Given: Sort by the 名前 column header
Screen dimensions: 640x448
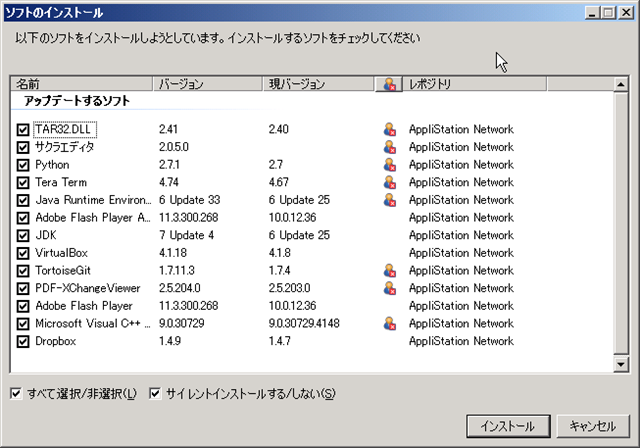Looking at the screenshot, I should pos(82,84).
